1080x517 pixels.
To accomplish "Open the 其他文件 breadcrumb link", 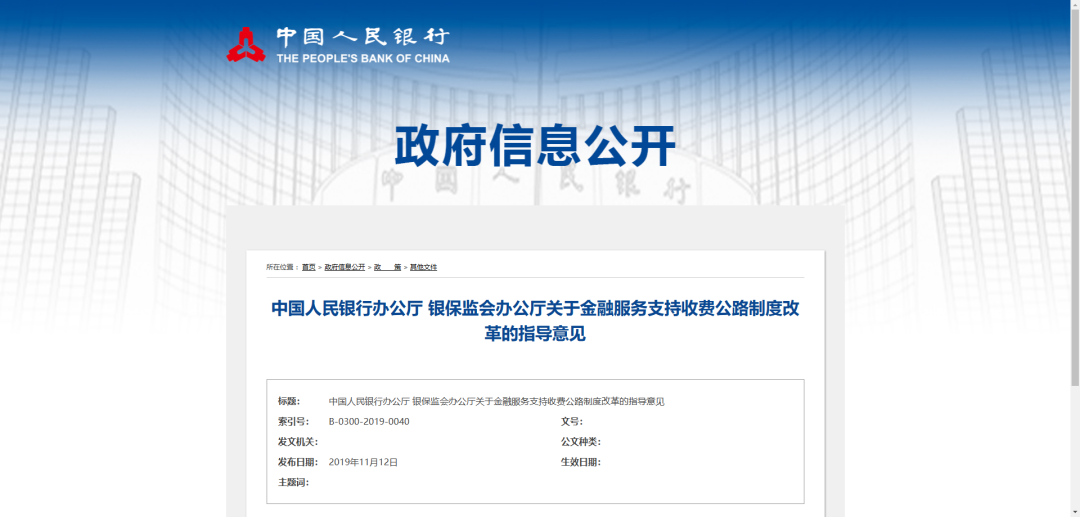I will (x=424, y=267).
